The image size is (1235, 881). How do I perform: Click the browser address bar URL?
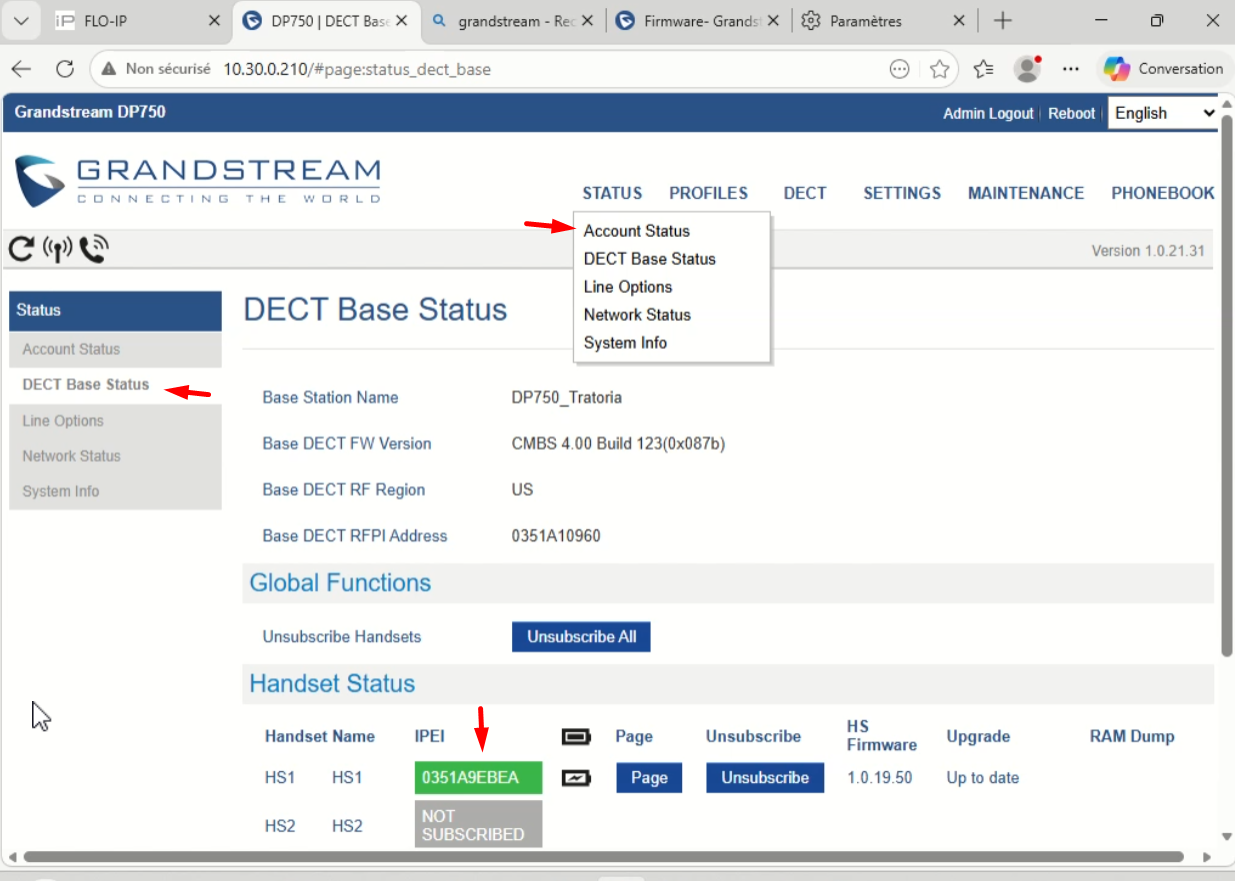point(357,69)
